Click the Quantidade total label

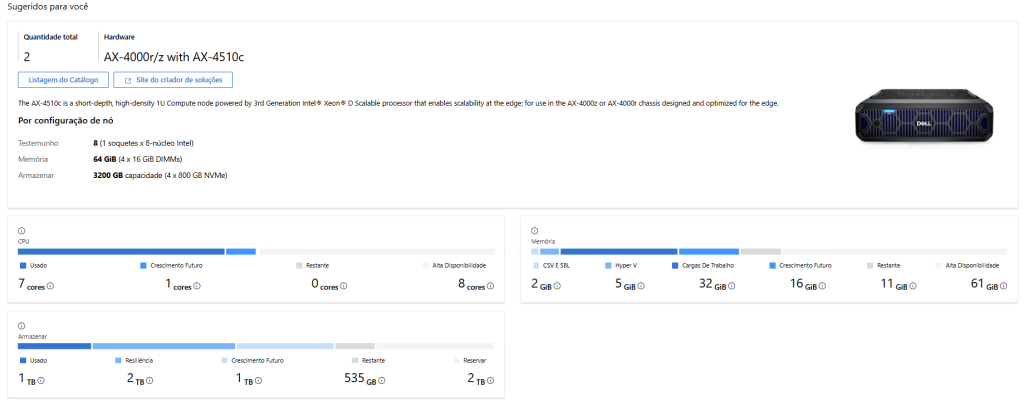tap(51, 37)
